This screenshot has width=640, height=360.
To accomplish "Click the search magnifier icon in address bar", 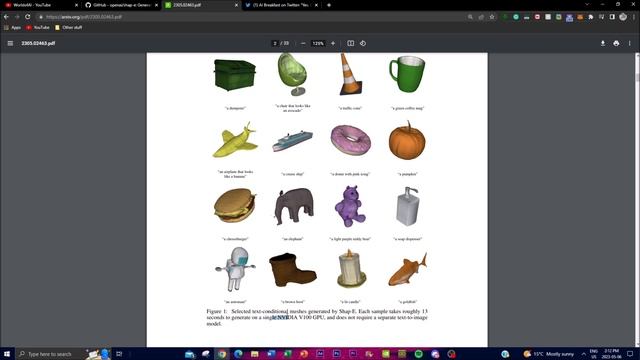I will 470,17.
